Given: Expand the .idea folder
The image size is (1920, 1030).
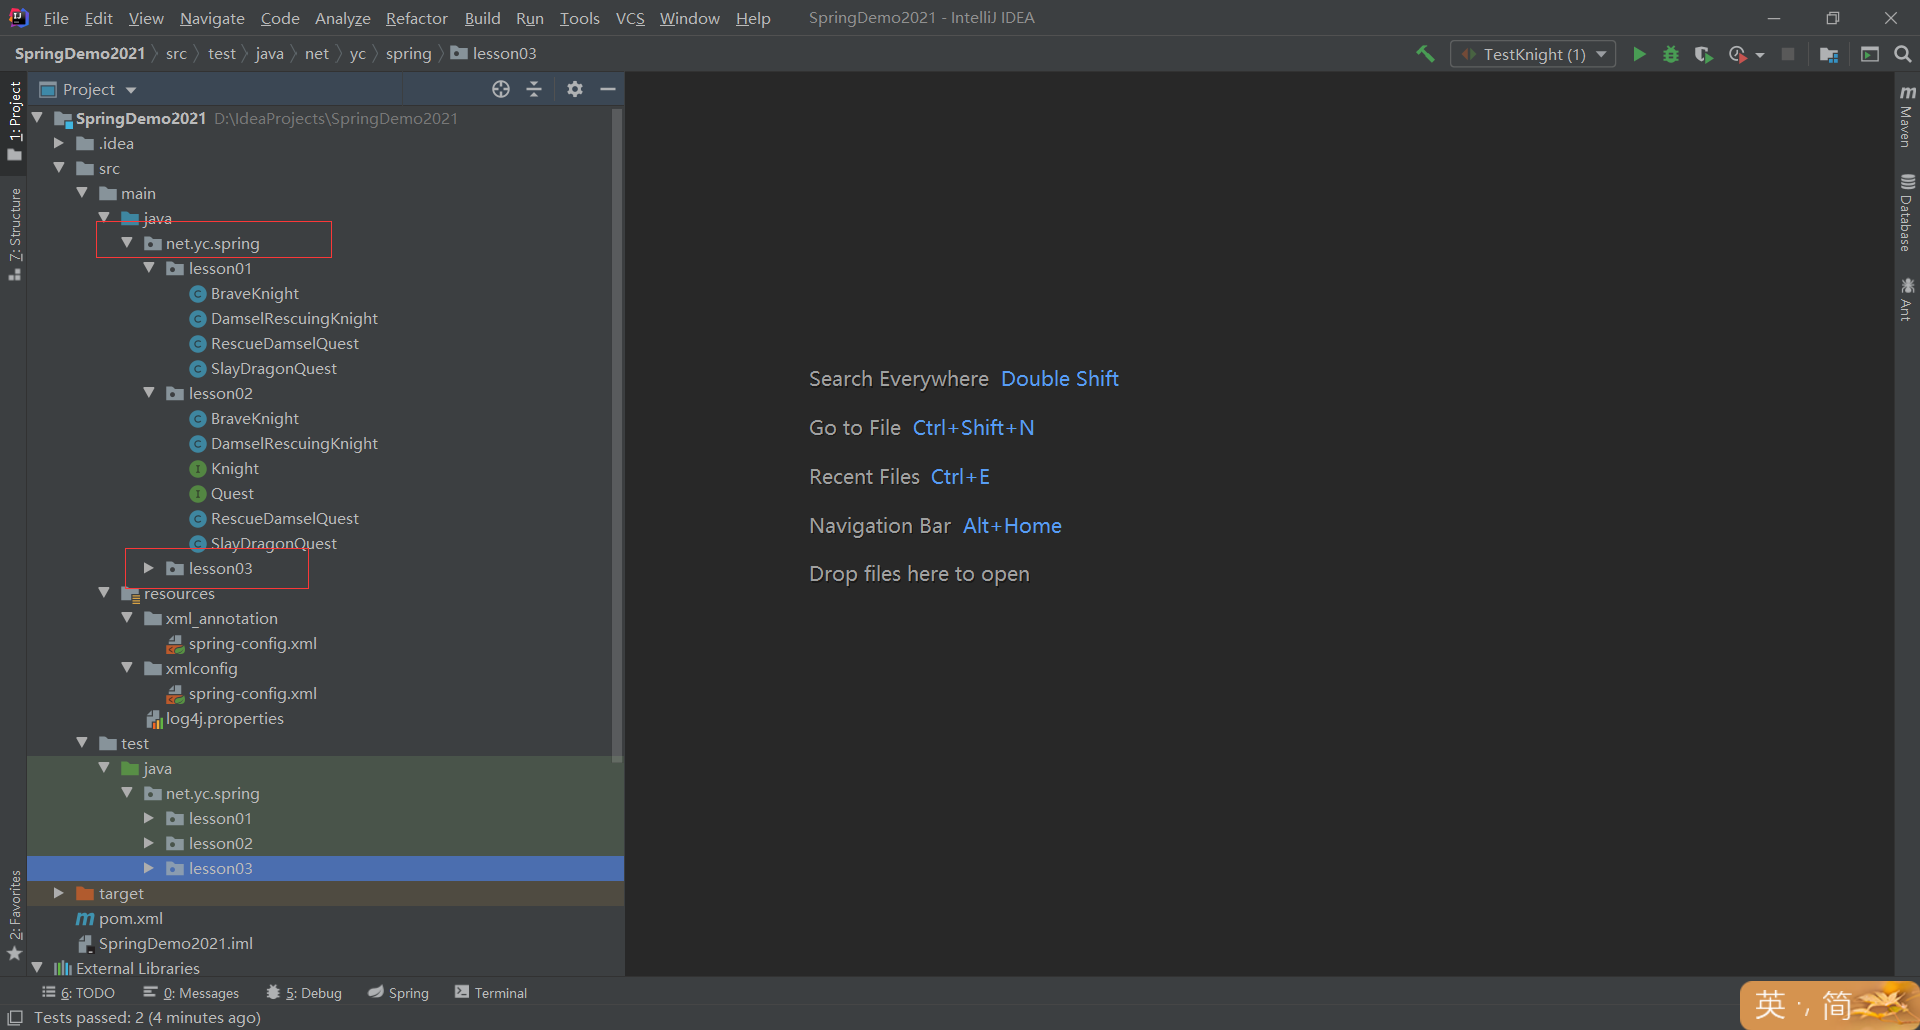Looking at the screenshot, I should tap(59, 143).
